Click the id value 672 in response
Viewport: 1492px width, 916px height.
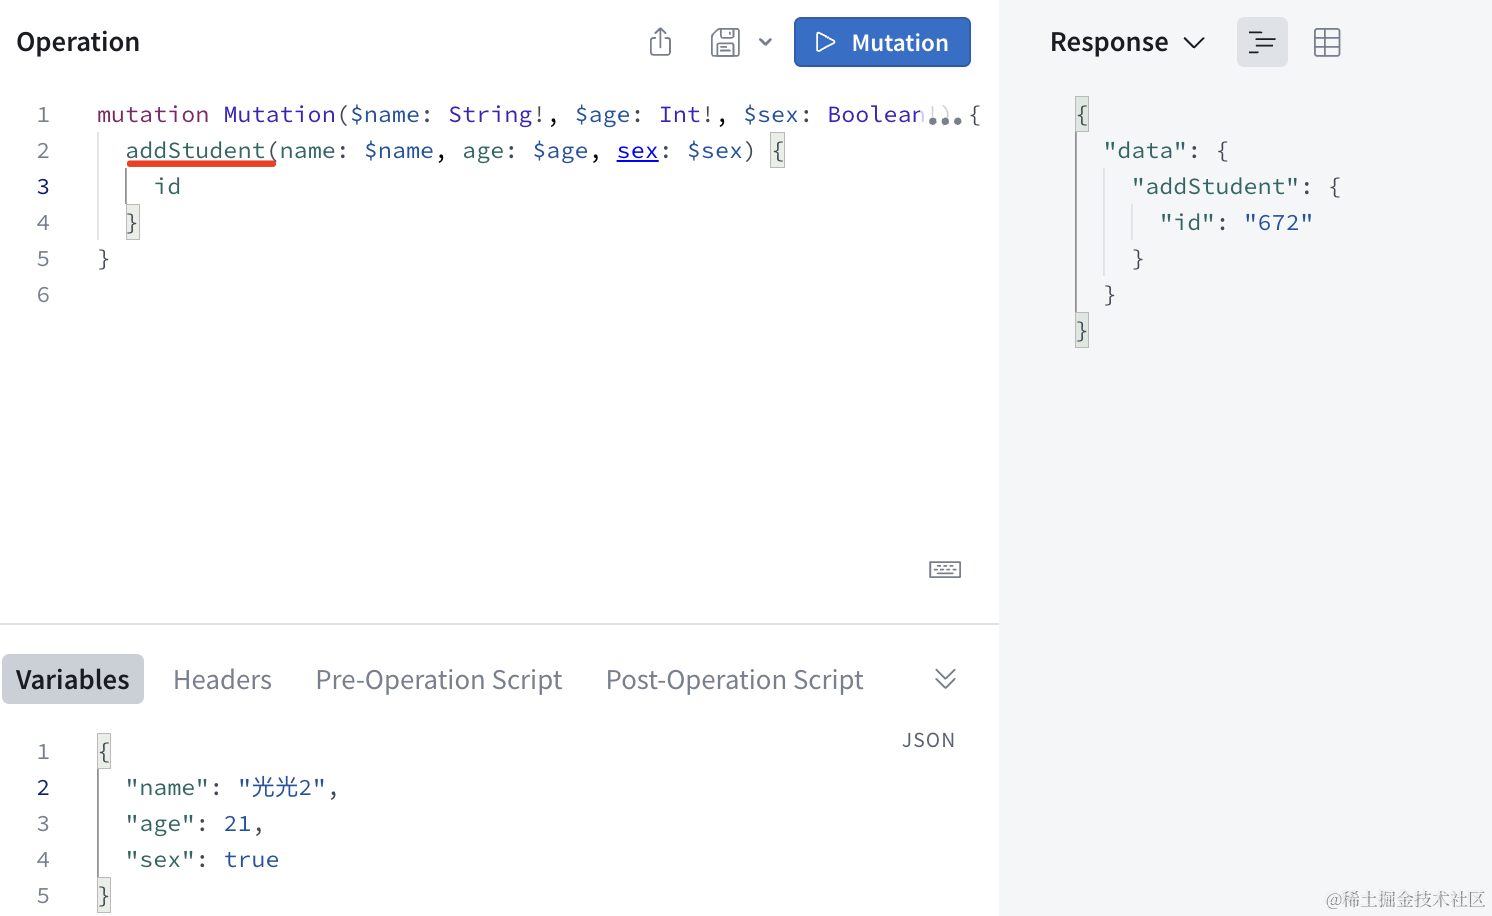(x=1277, y=223)
